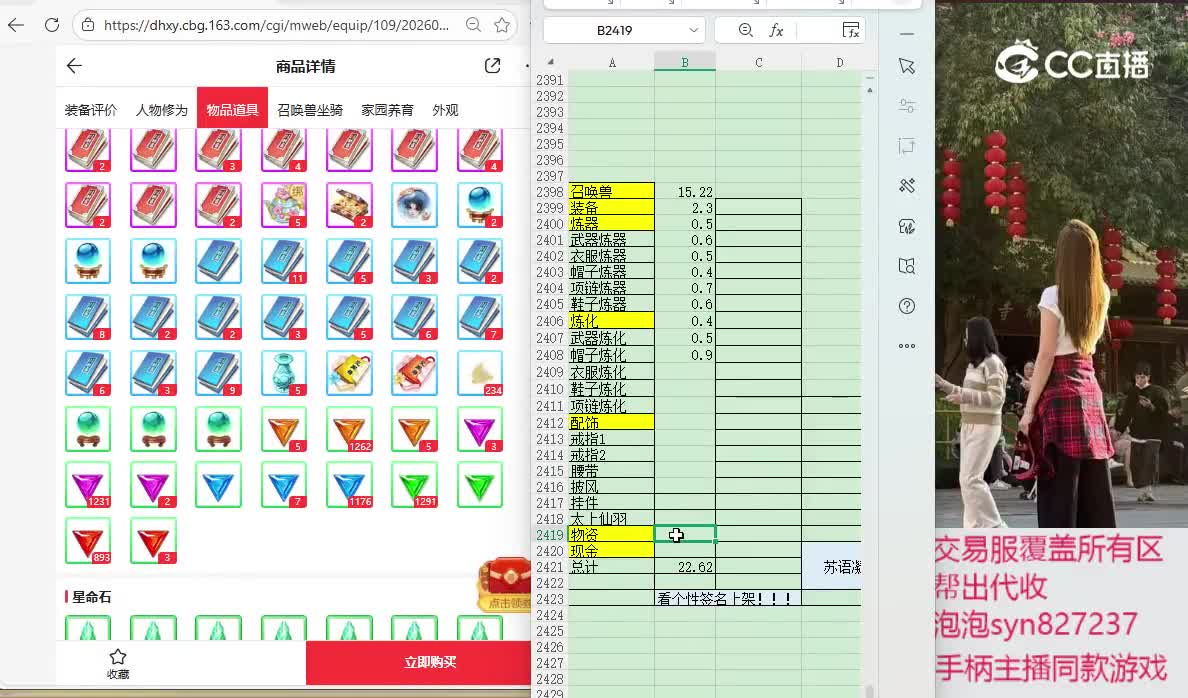
Task: Open the more options ellipsis in sidebar
Action: pos(907,346)
